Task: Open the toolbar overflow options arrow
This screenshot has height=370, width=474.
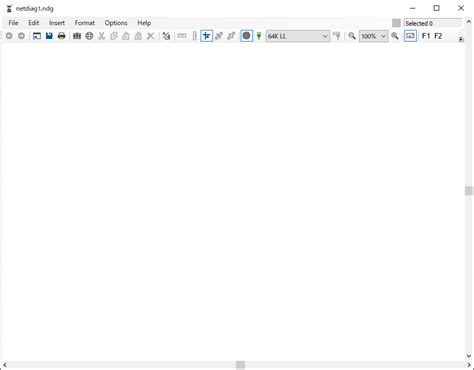Action: click(461, 39)
